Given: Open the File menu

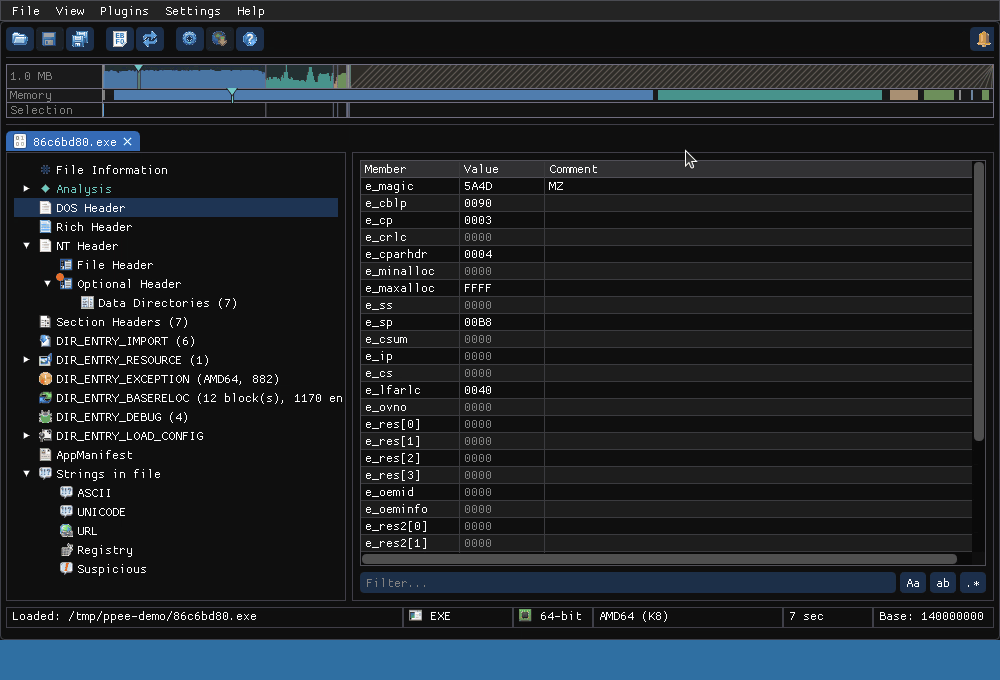Looking at the screenshot, I should (x=26, y=11).
